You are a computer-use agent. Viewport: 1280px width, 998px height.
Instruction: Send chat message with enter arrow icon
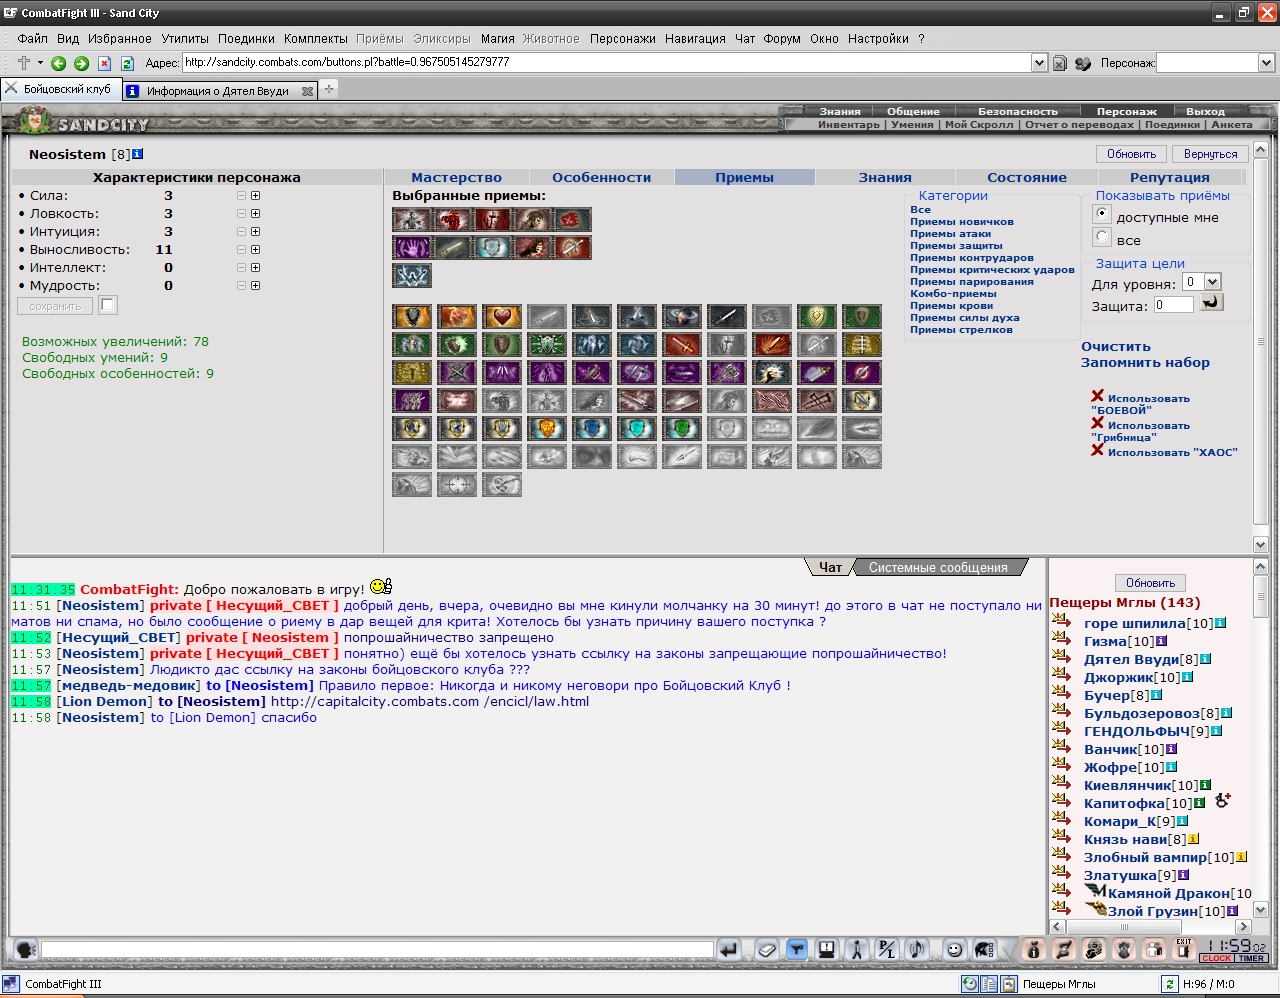(729, 950)
